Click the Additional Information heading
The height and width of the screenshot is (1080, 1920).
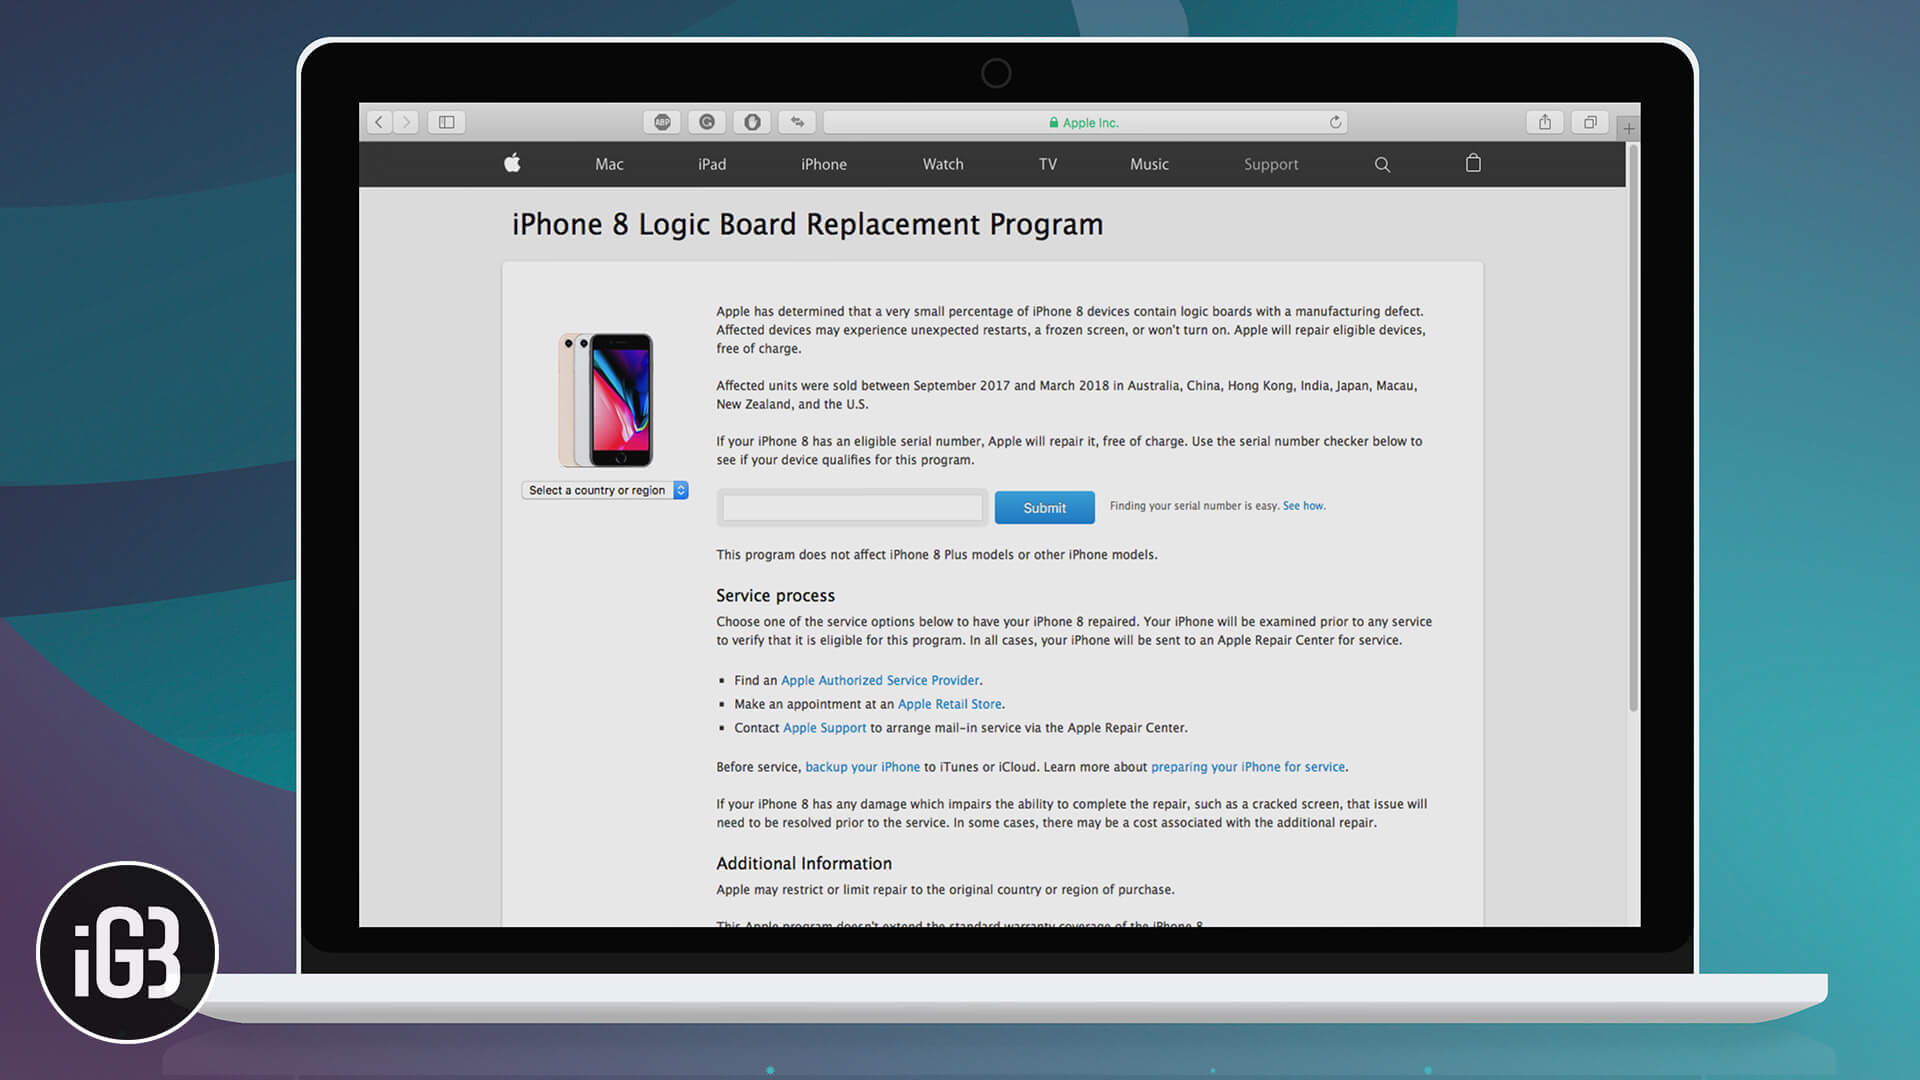click(x=804, y=863)
